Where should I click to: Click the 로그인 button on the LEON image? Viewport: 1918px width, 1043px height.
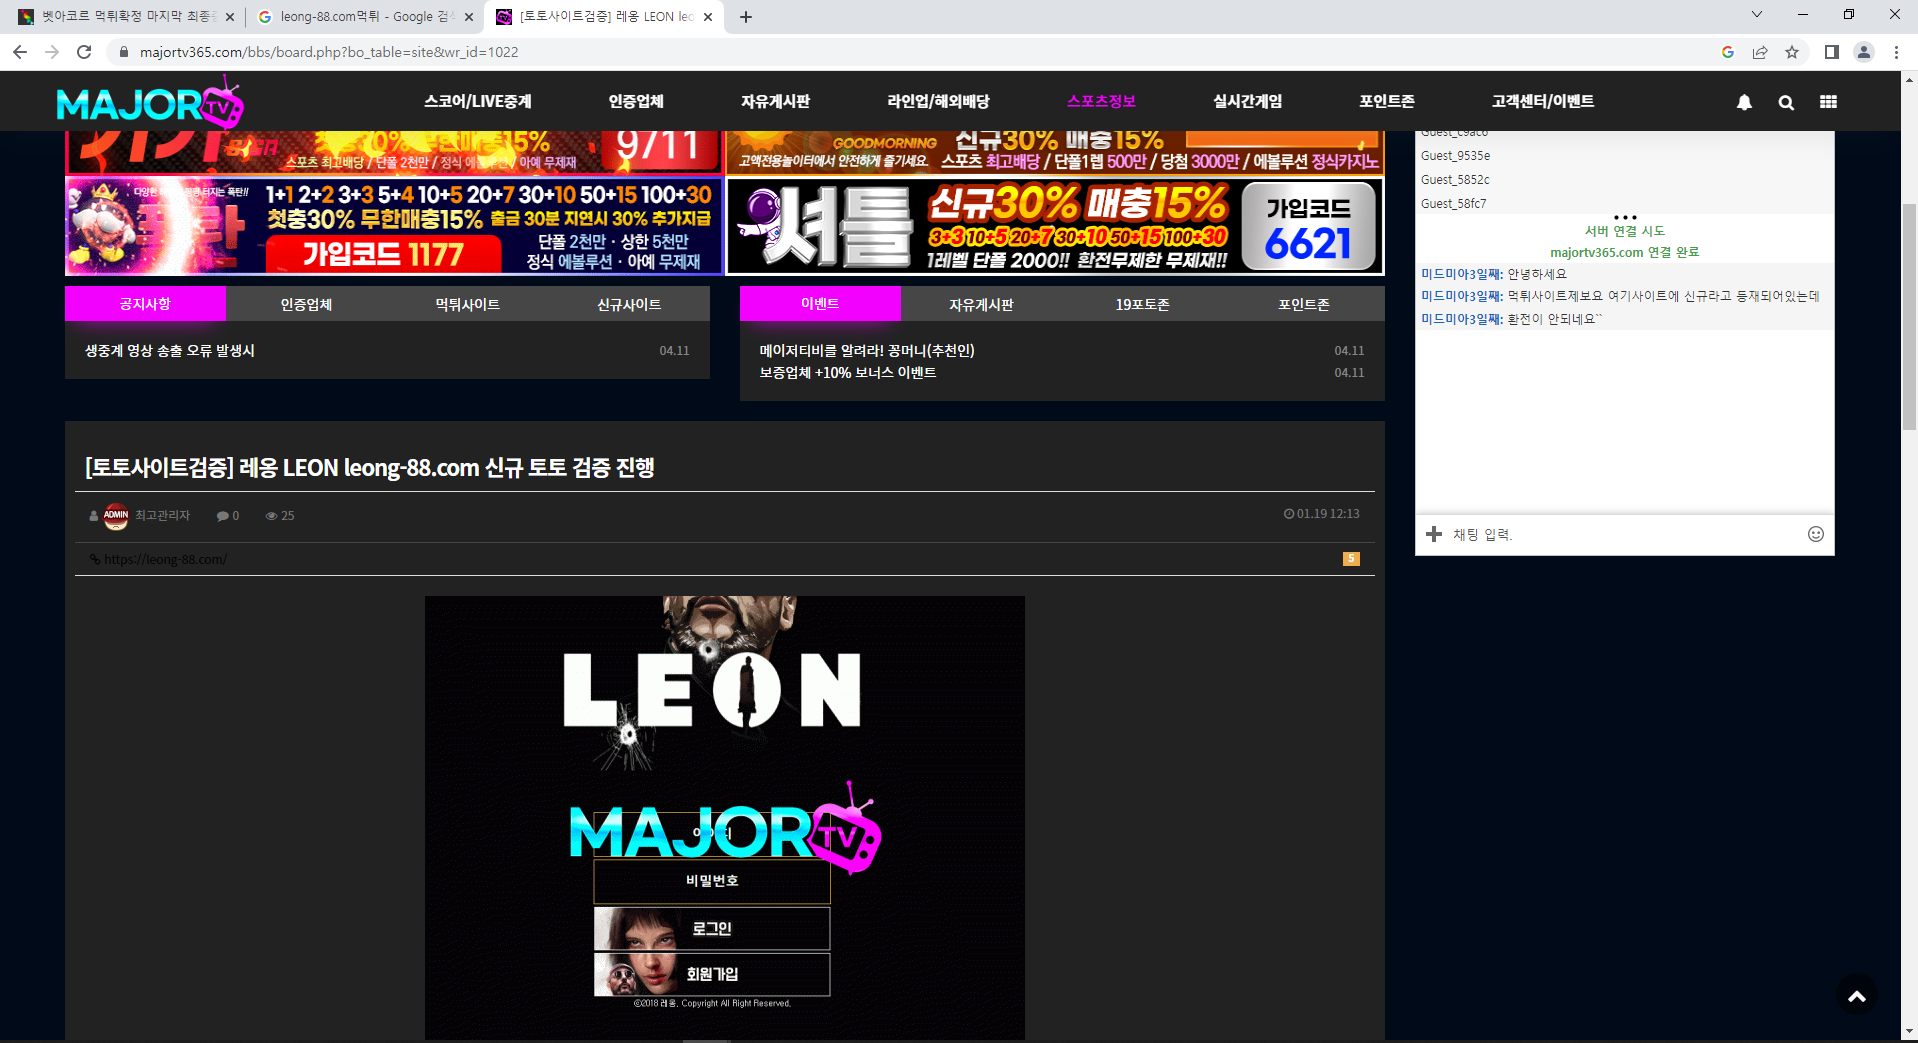coord(711,928)
